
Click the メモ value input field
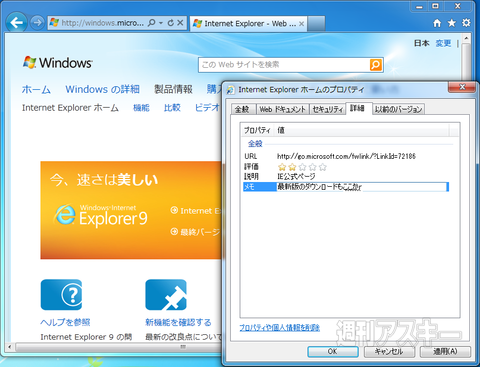point(362,187)
